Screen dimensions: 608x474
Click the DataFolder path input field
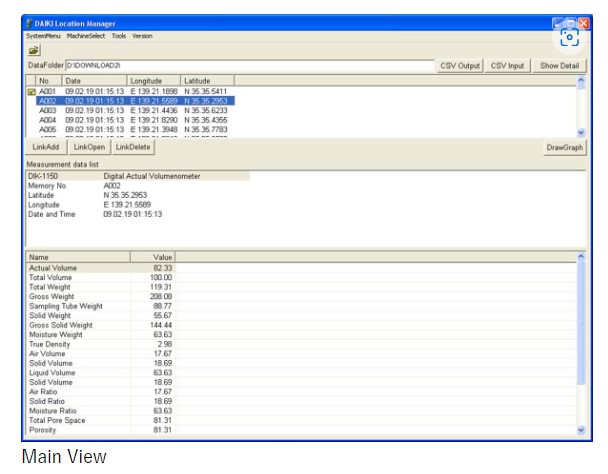point(250,66)
